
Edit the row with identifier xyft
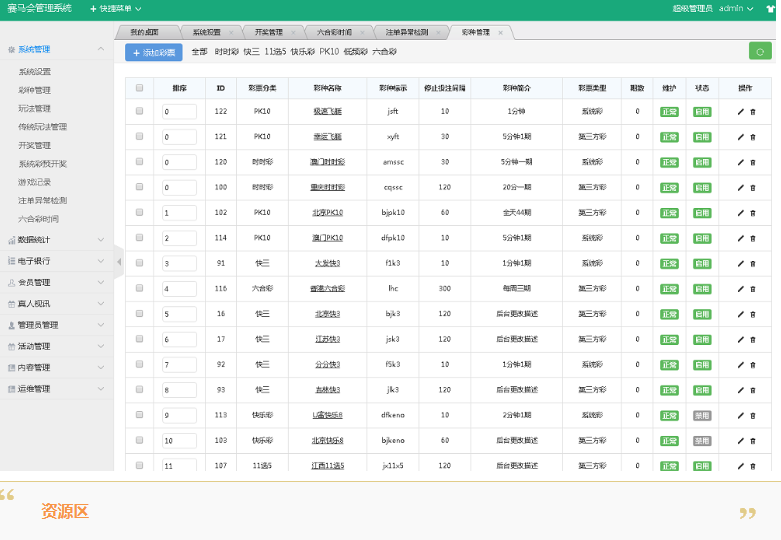(x=741, y=137)
